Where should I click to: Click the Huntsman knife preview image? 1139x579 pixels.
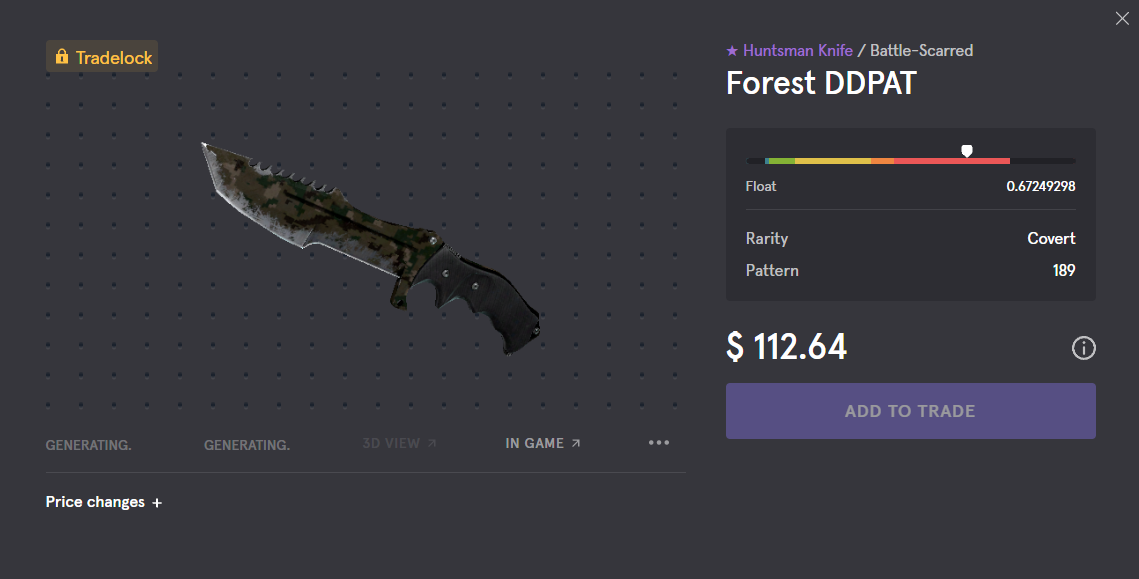(x=370, y=248)
